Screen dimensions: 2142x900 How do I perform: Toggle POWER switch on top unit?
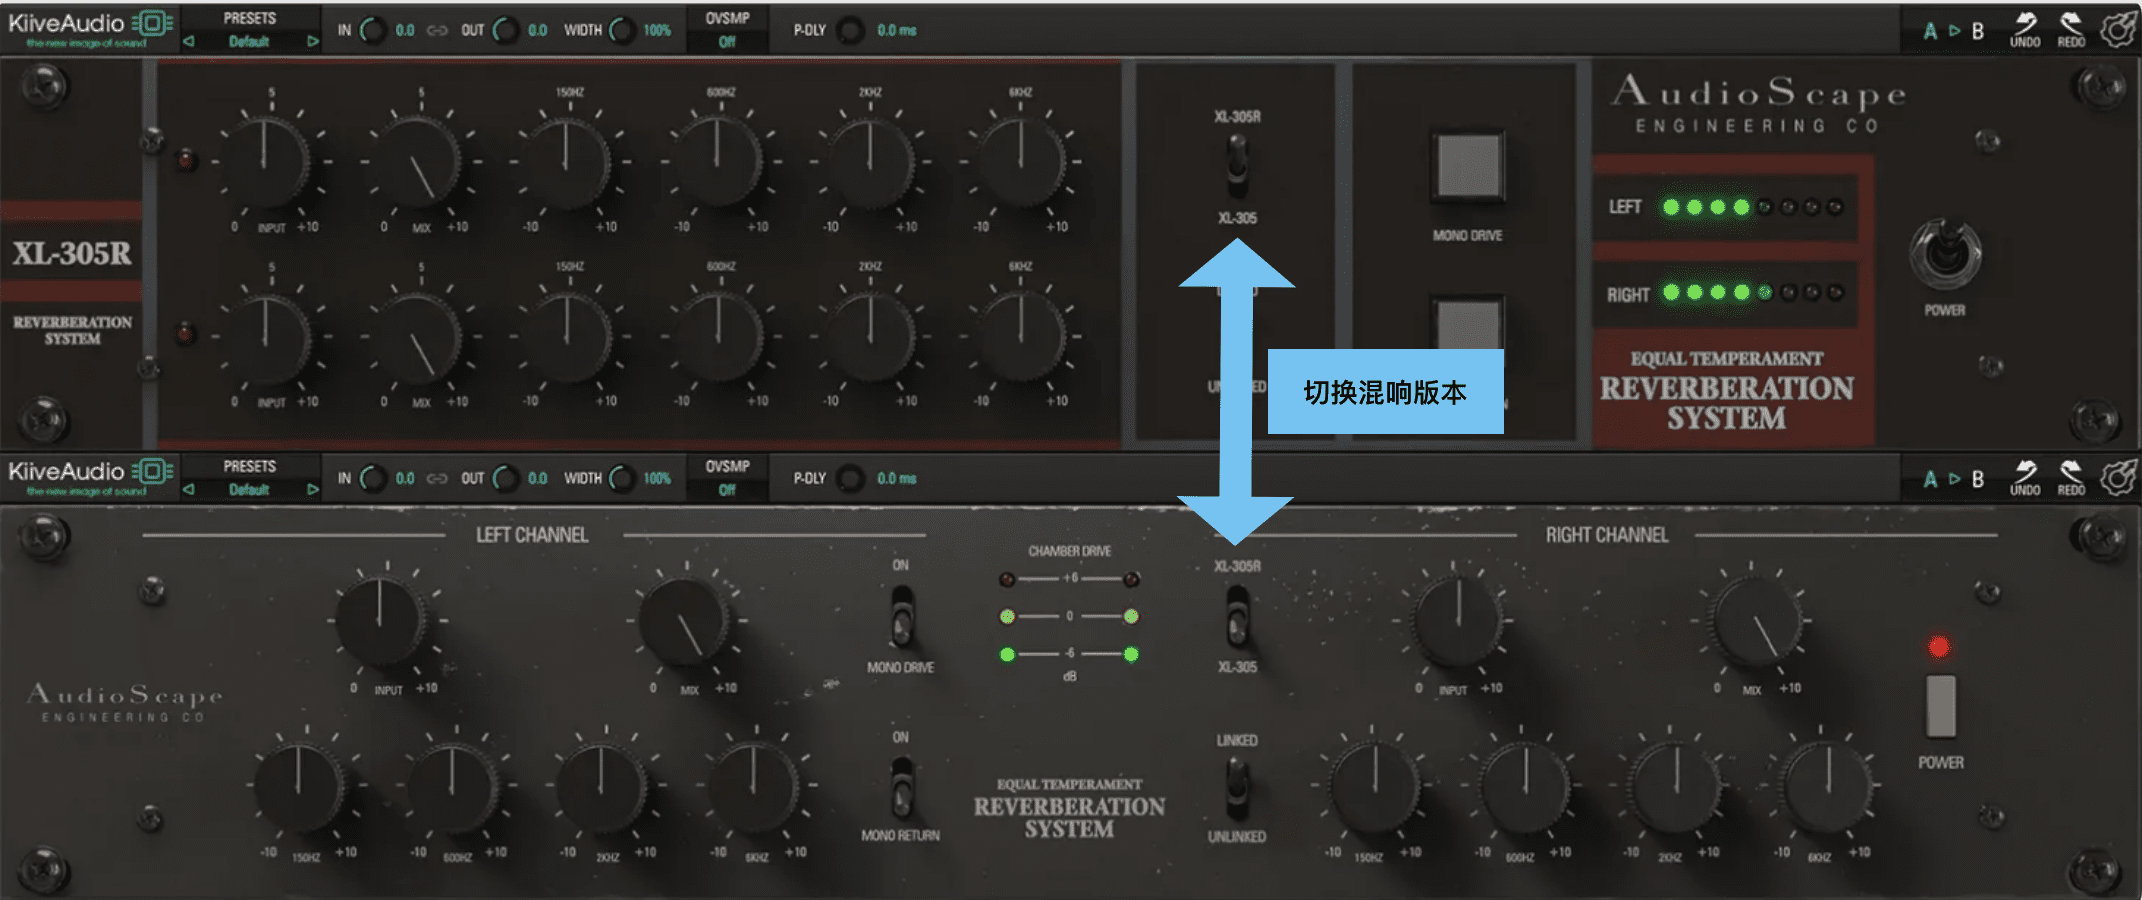[1945, 253]
